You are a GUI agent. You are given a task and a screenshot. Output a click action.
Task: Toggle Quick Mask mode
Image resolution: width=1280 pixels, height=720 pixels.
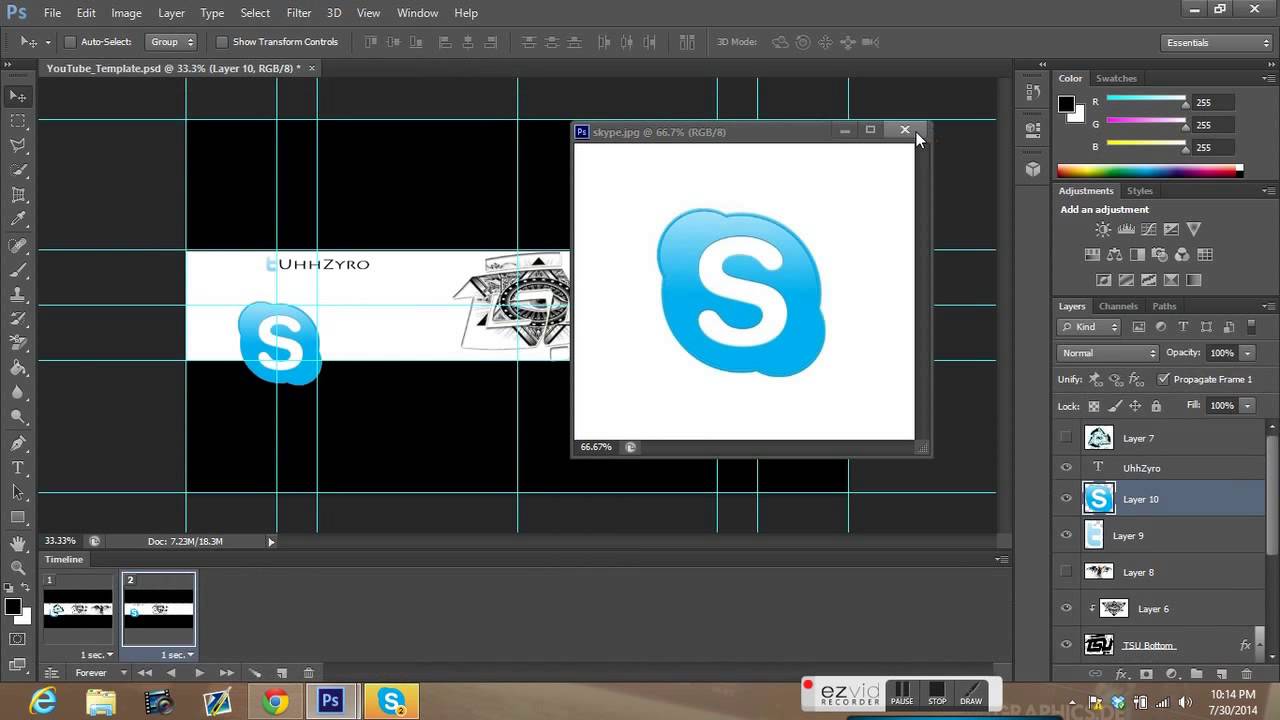coord(18,638)
